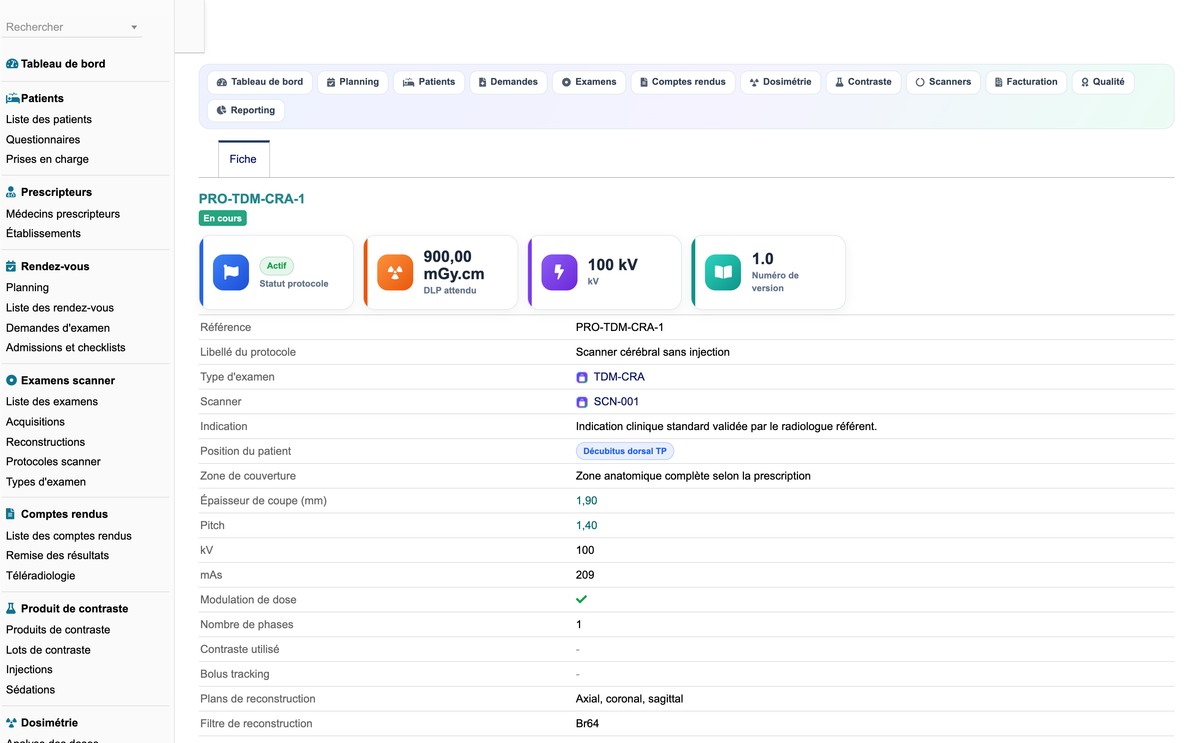1200x743 pixels.
Task: Open Examens in the top toolbar
Action: tap(589, 82)
